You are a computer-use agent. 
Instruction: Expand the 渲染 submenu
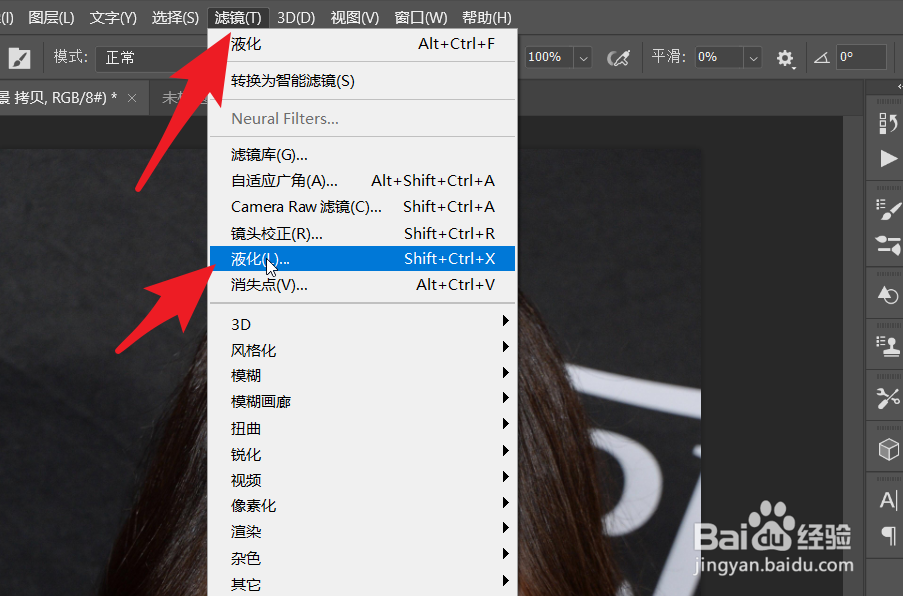(x=362, y=532)
